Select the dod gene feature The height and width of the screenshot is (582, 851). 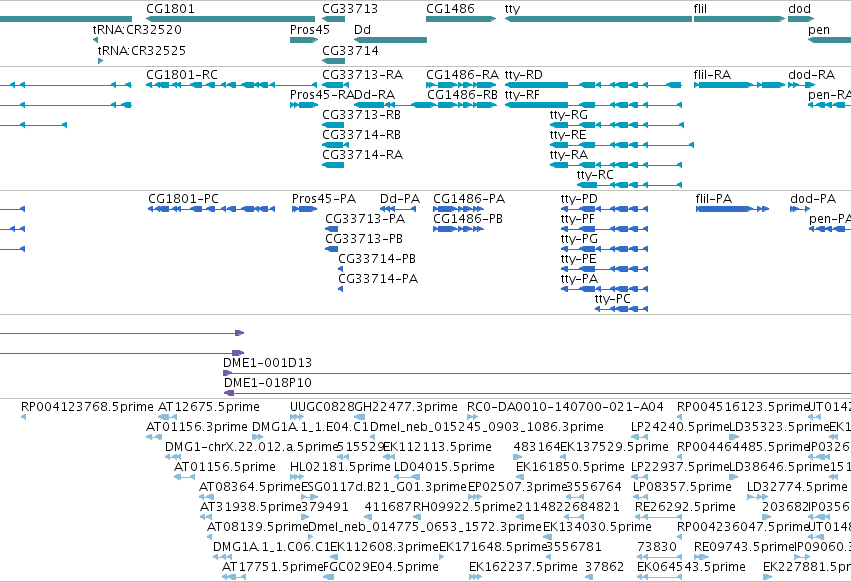[801, 19]
